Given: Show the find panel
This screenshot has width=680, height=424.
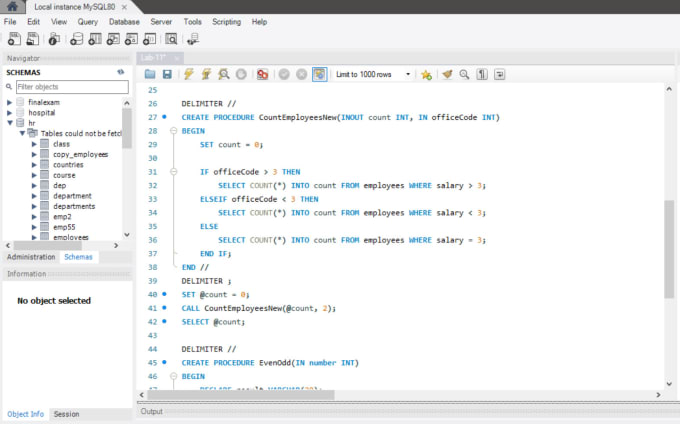Looking at the screenshot, I should 464,74.
